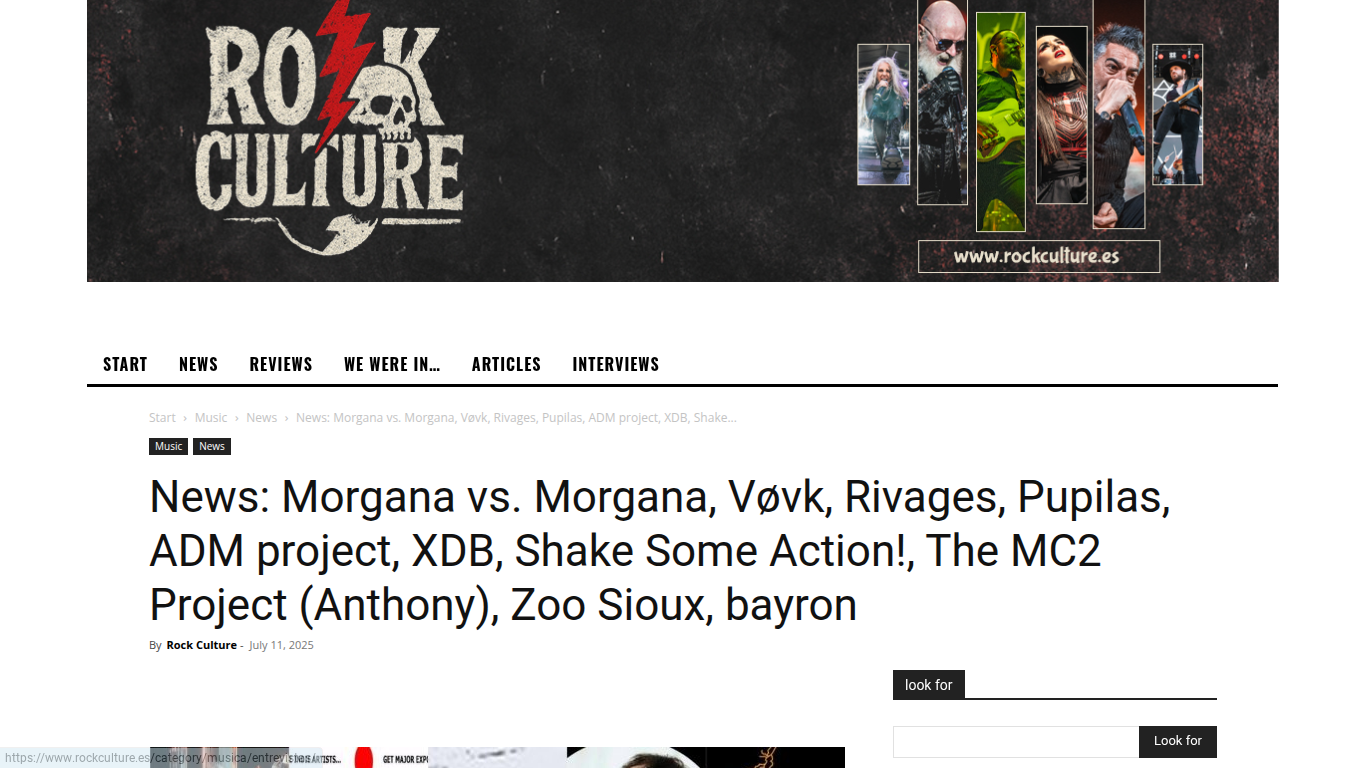Viewport: 1366px width, 768px height.
Task: Click the white-haired singer photo in banner
Action: pyautogui.click(x=884, y=115)
